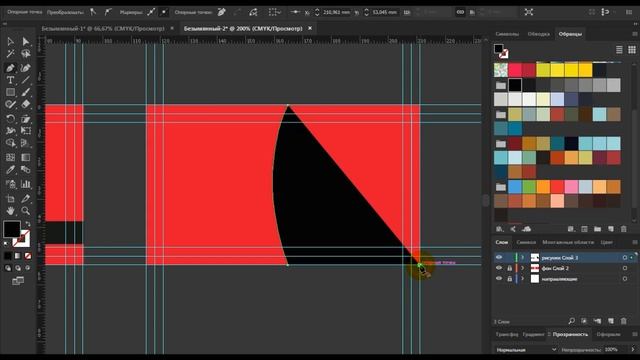Select the Artboard tool

(x=11, y=198)
